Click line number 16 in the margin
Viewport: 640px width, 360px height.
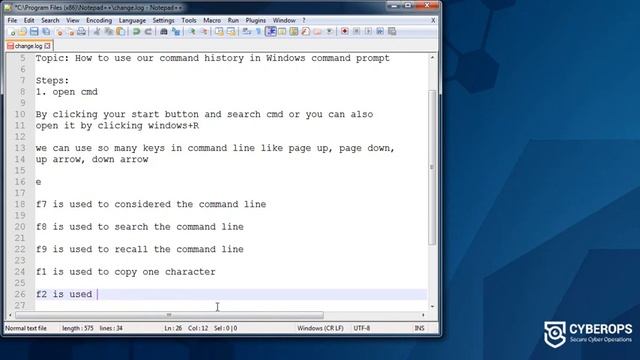[x=20, y=182]
